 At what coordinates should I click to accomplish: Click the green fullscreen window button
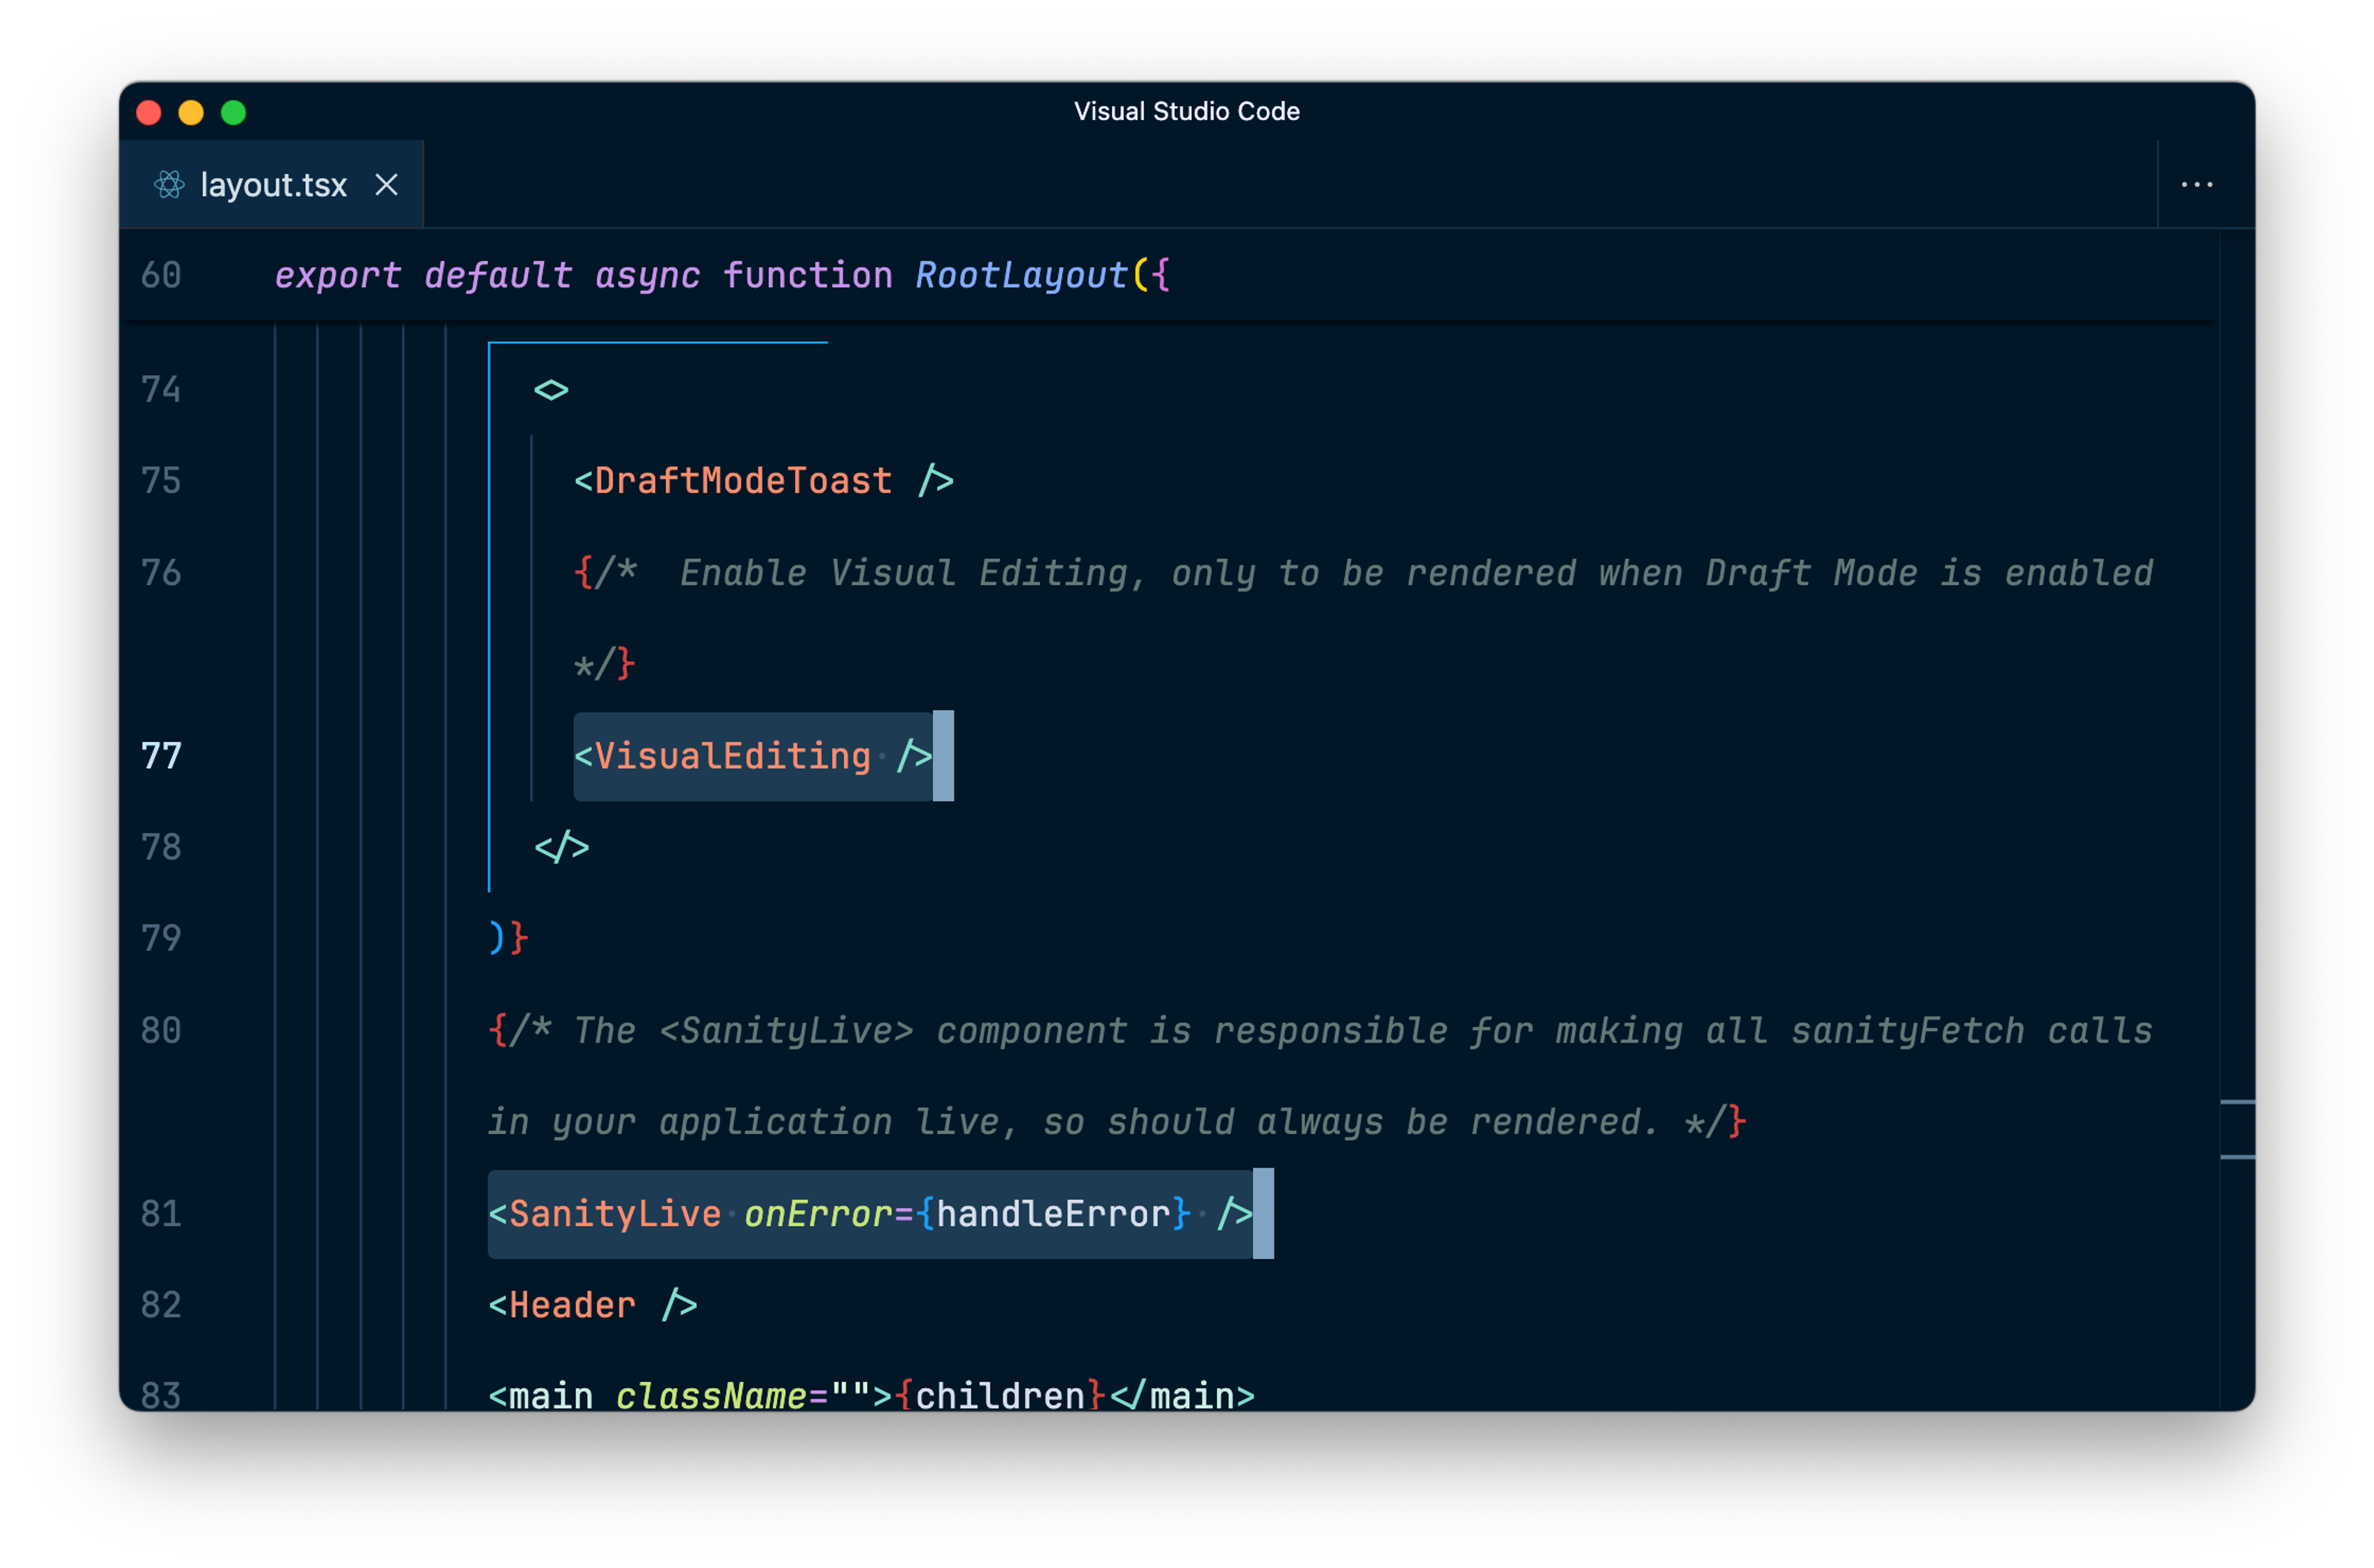[233, 112]
